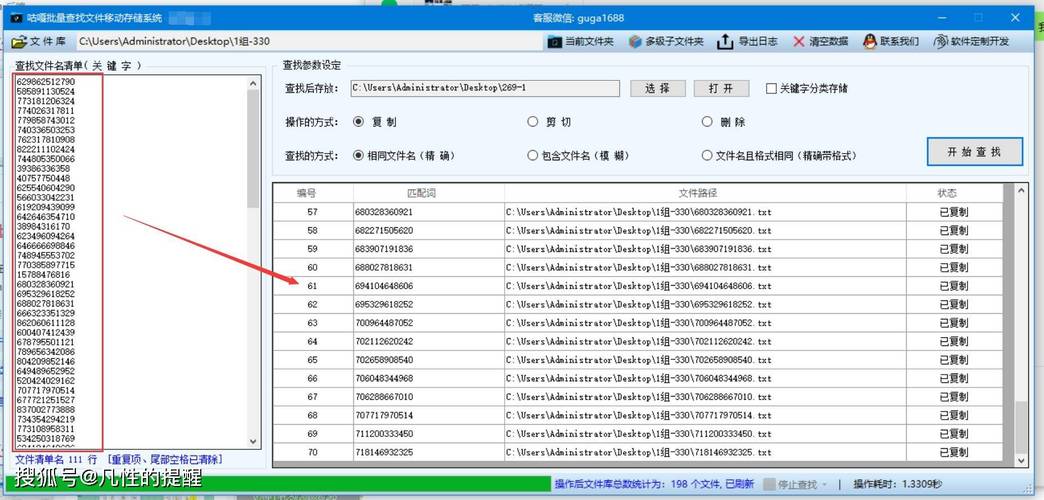The height and width of the screenshot is (500, 1044).
Task: Click the 停止查找 button in status bar
Action: tap(795, 484)
